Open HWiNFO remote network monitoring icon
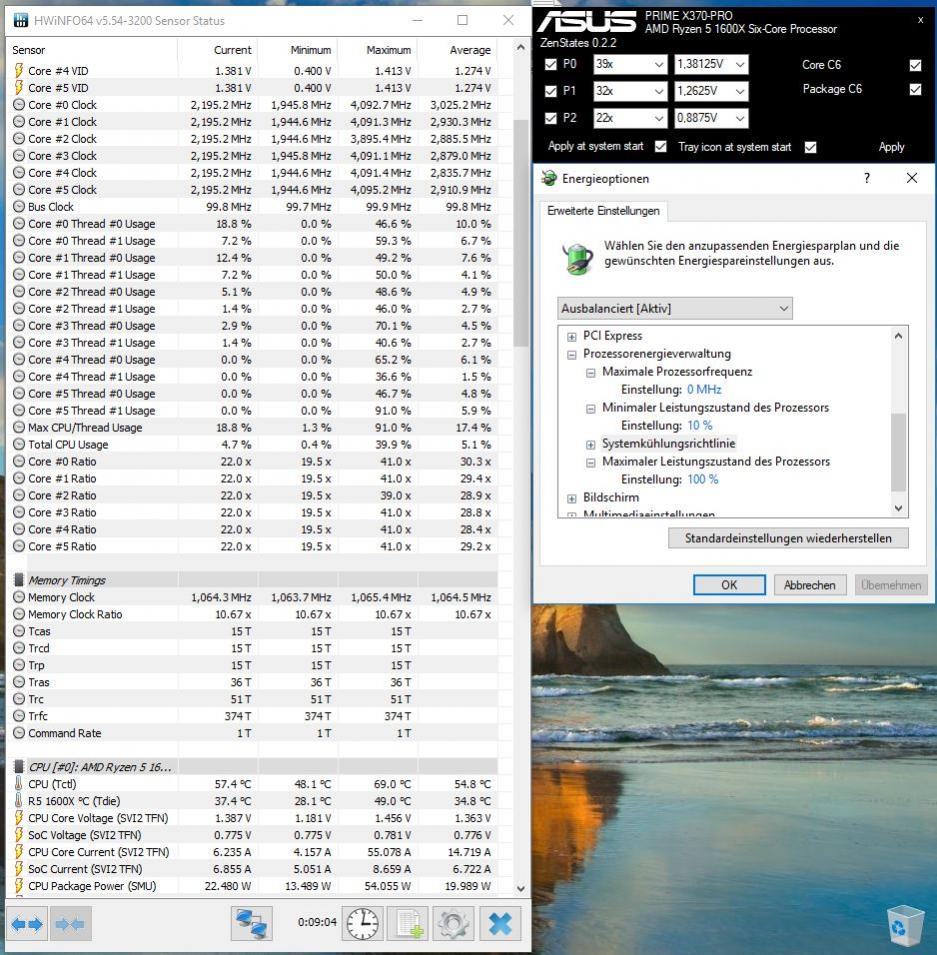The height and width of the screenshot is (955, 937). click(x=251, y=924)
